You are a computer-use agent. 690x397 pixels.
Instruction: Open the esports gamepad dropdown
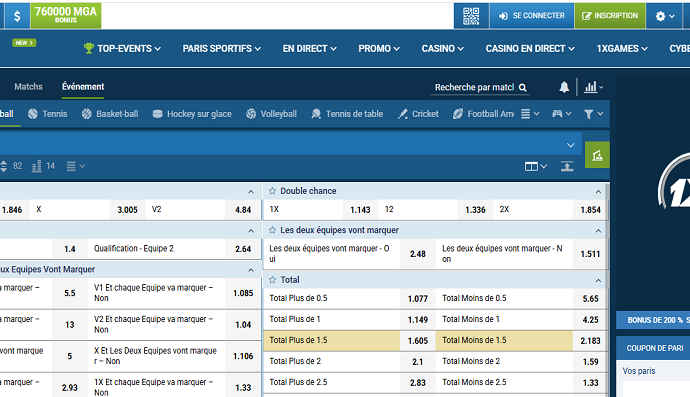coord(562,114)
